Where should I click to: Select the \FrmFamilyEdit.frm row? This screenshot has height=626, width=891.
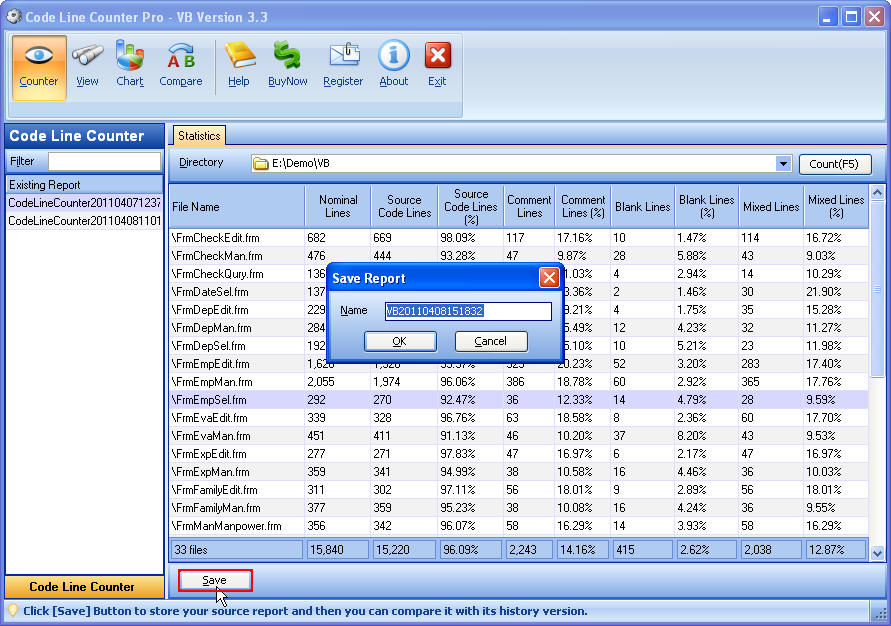coord(519,490)
